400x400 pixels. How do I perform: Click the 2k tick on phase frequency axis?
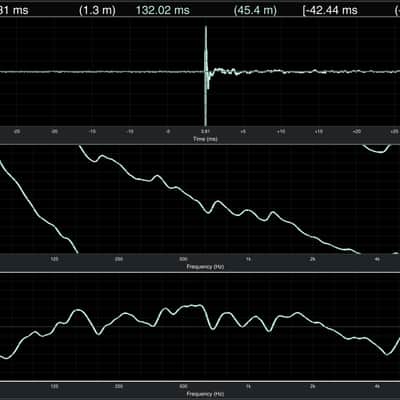[x=312, y=259]
